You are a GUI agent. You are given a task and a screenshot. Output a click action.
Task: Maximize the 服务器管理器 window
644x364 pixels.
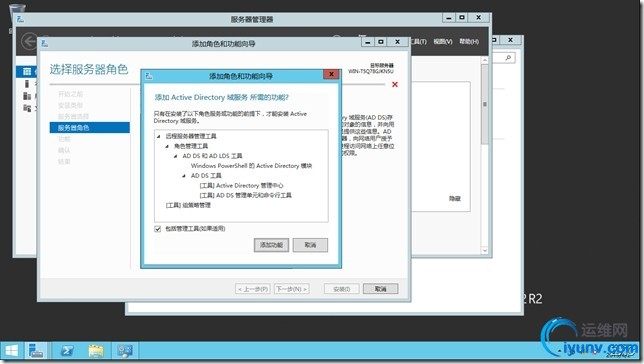(x=462, y=17)
